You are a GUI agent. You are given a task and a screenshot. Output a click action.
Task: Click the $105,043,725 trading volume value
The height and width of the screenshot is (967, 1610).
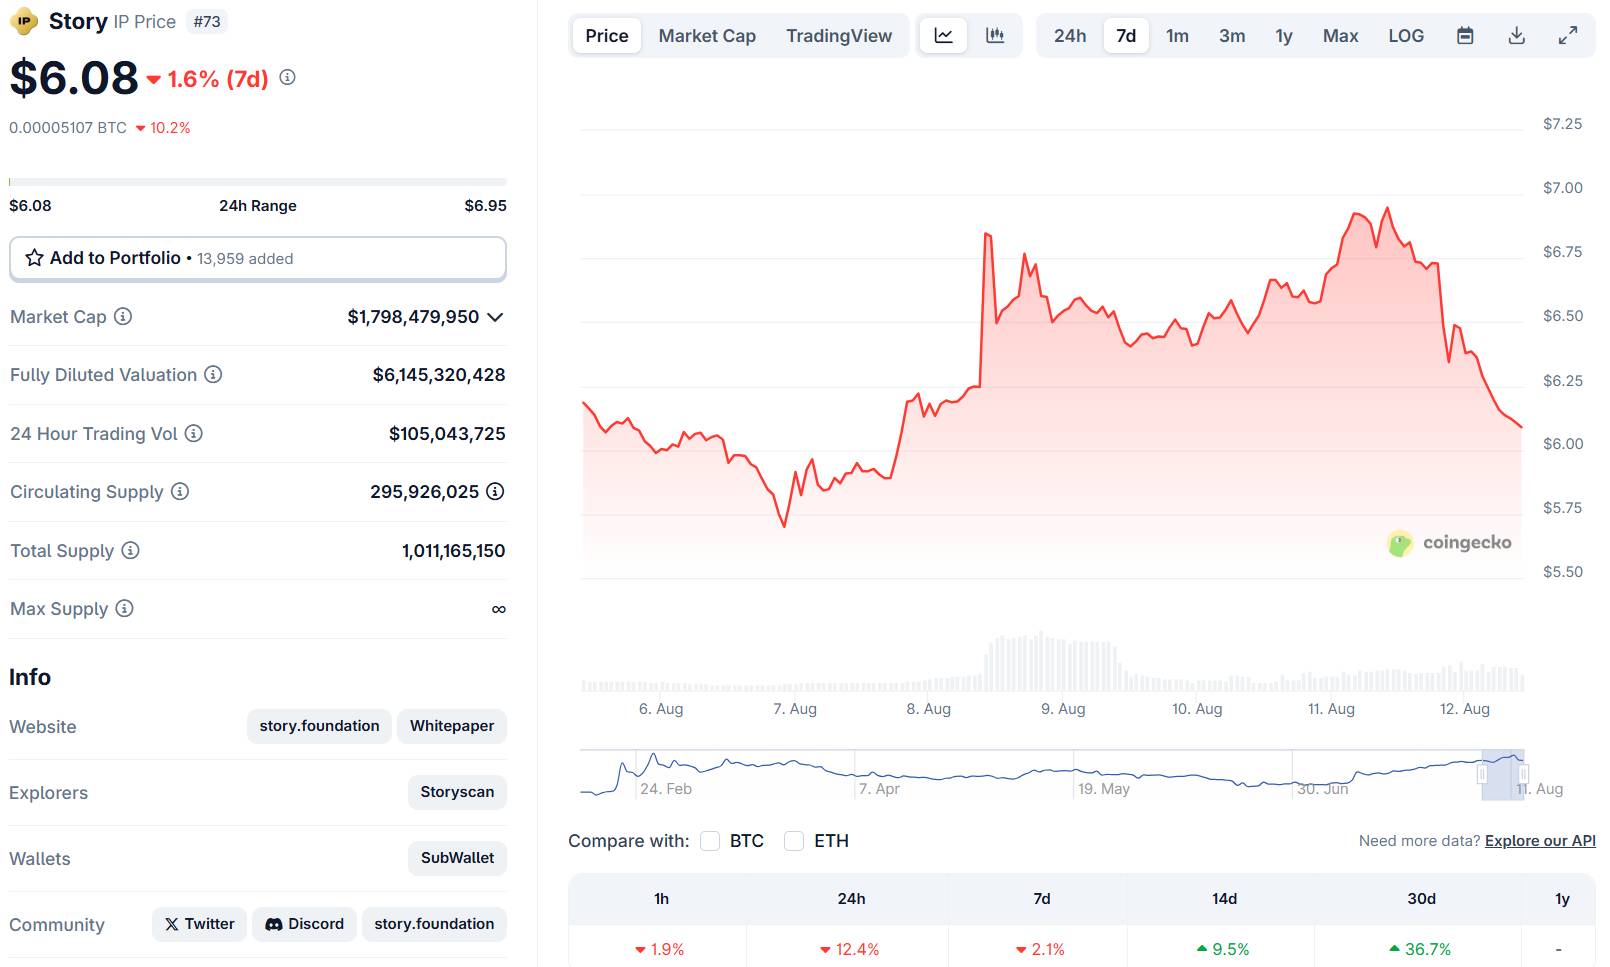pyautogui.click(x=447, y=434)
